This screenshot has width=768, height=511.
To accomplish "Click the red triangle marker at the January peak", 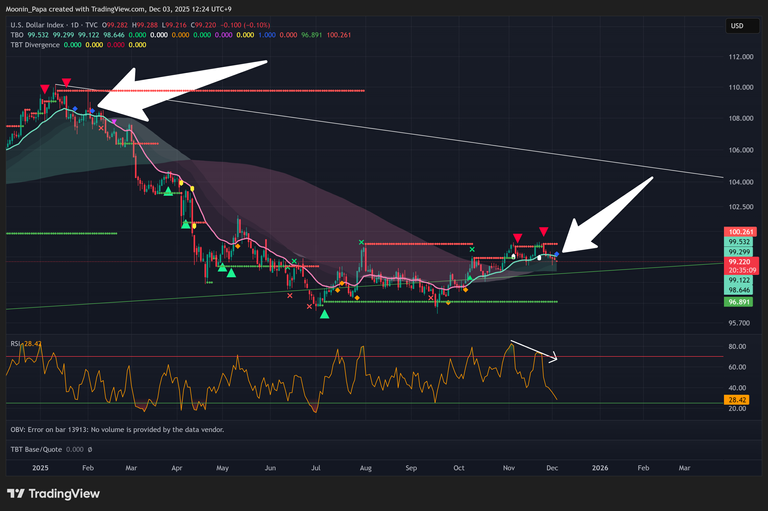I will 66,83.
